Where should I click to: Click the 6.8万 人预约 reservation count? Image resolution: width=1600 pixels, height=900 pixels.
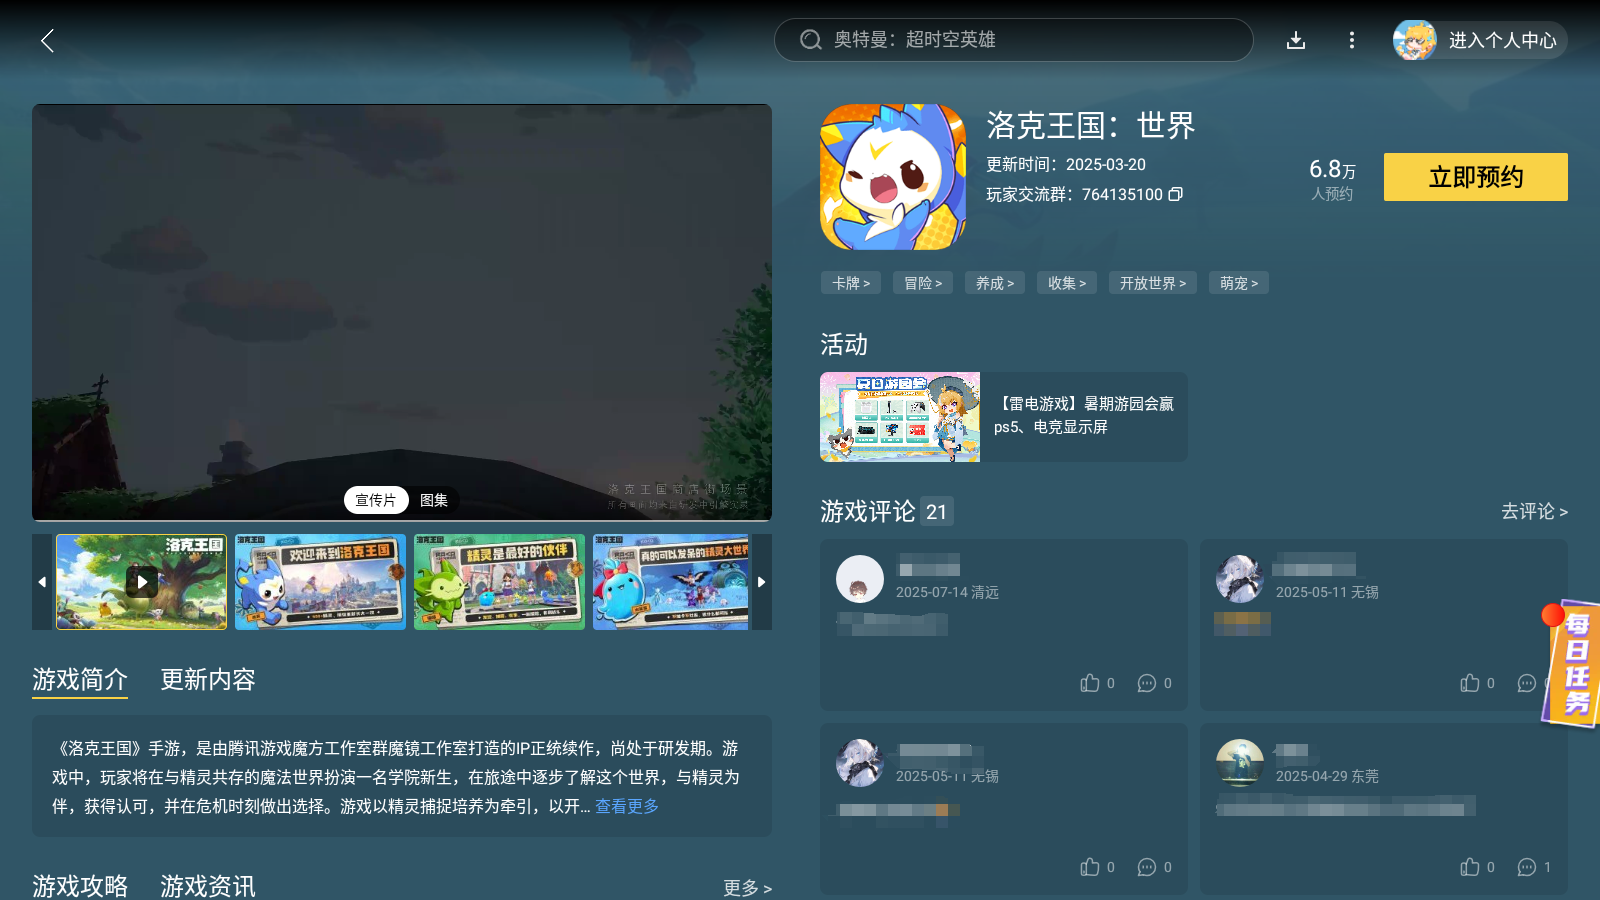[x=1333, y=179]
